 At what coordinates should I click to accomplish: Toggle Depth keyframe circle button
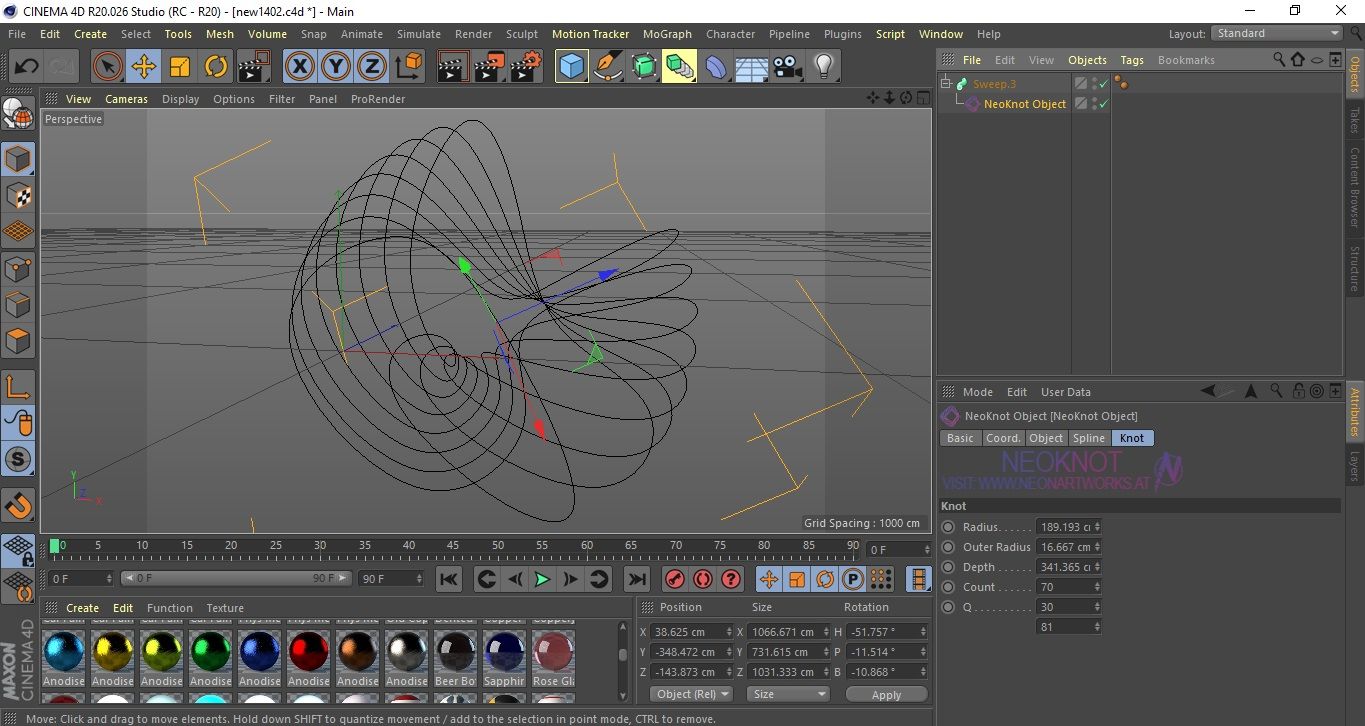pos(948,567)
